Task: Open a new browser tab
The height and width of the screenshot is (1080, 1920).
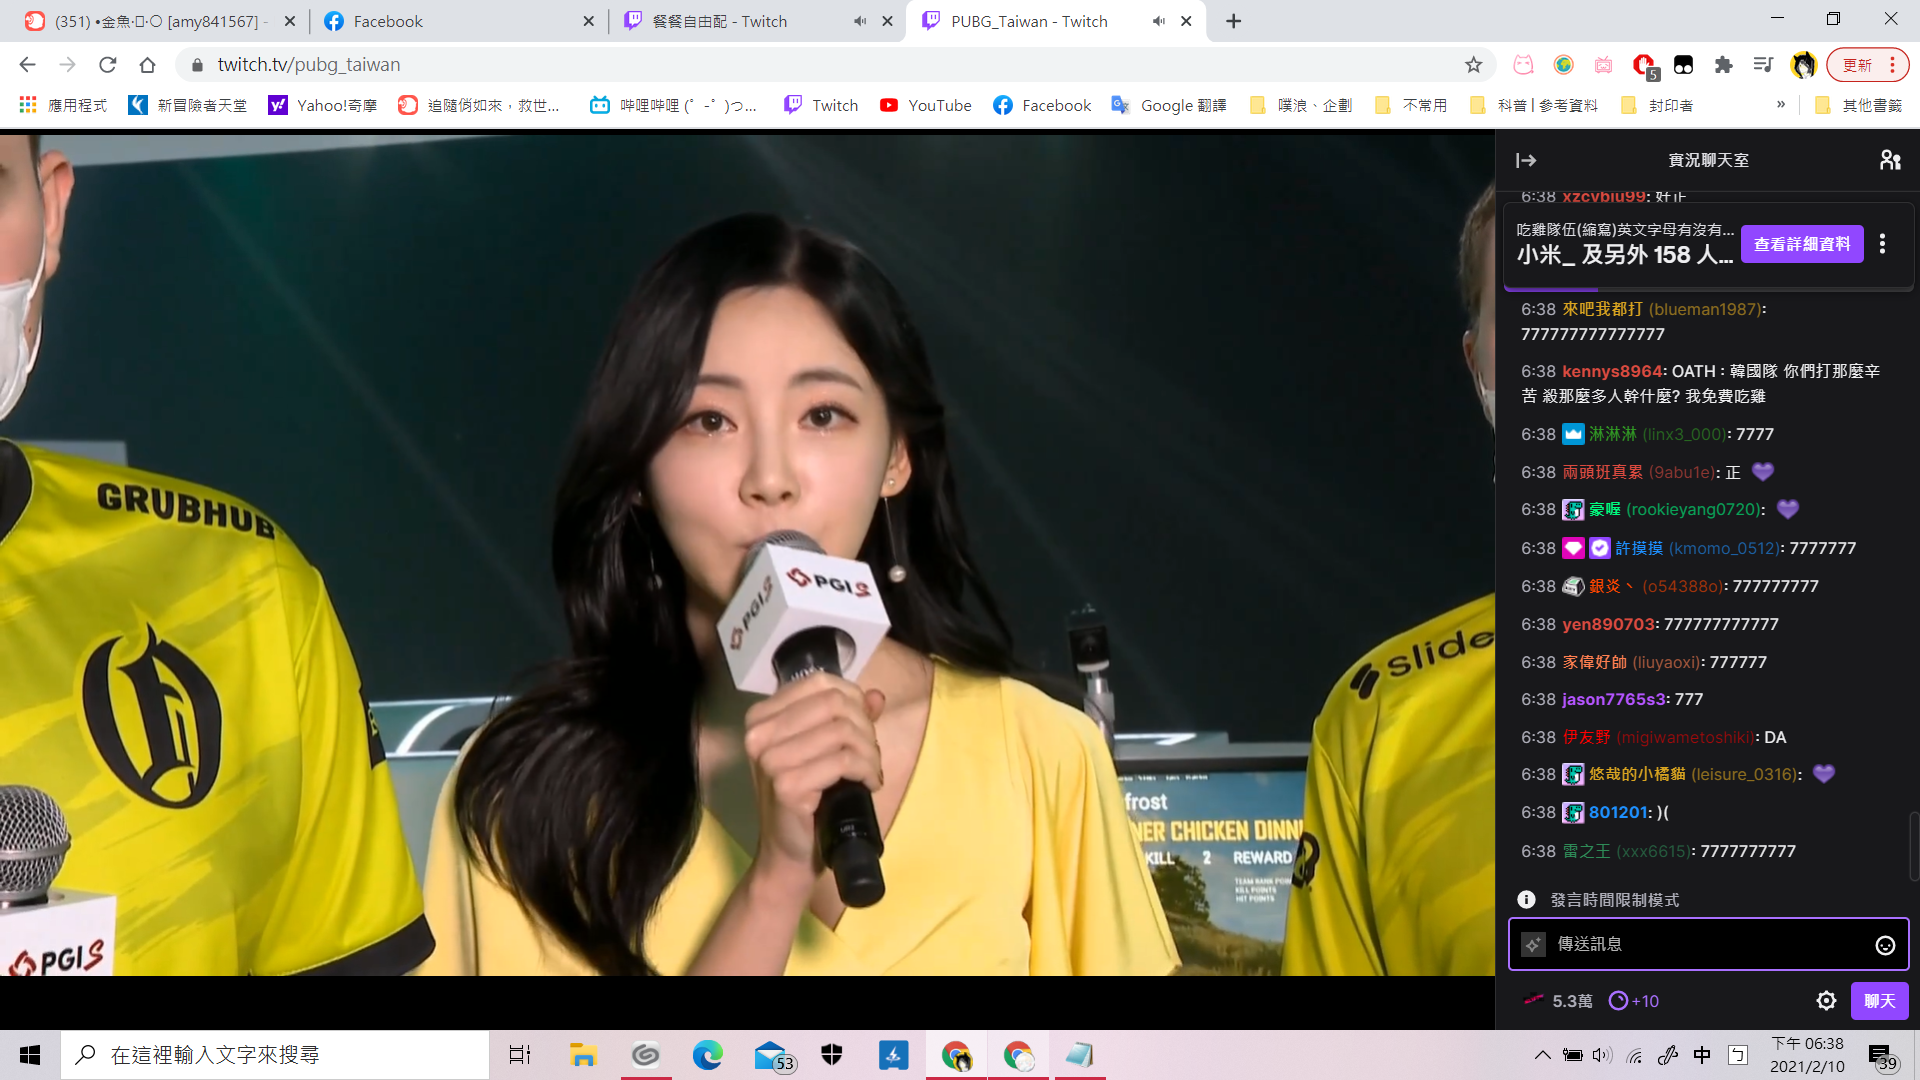Action: click(x=1233, y=21)
